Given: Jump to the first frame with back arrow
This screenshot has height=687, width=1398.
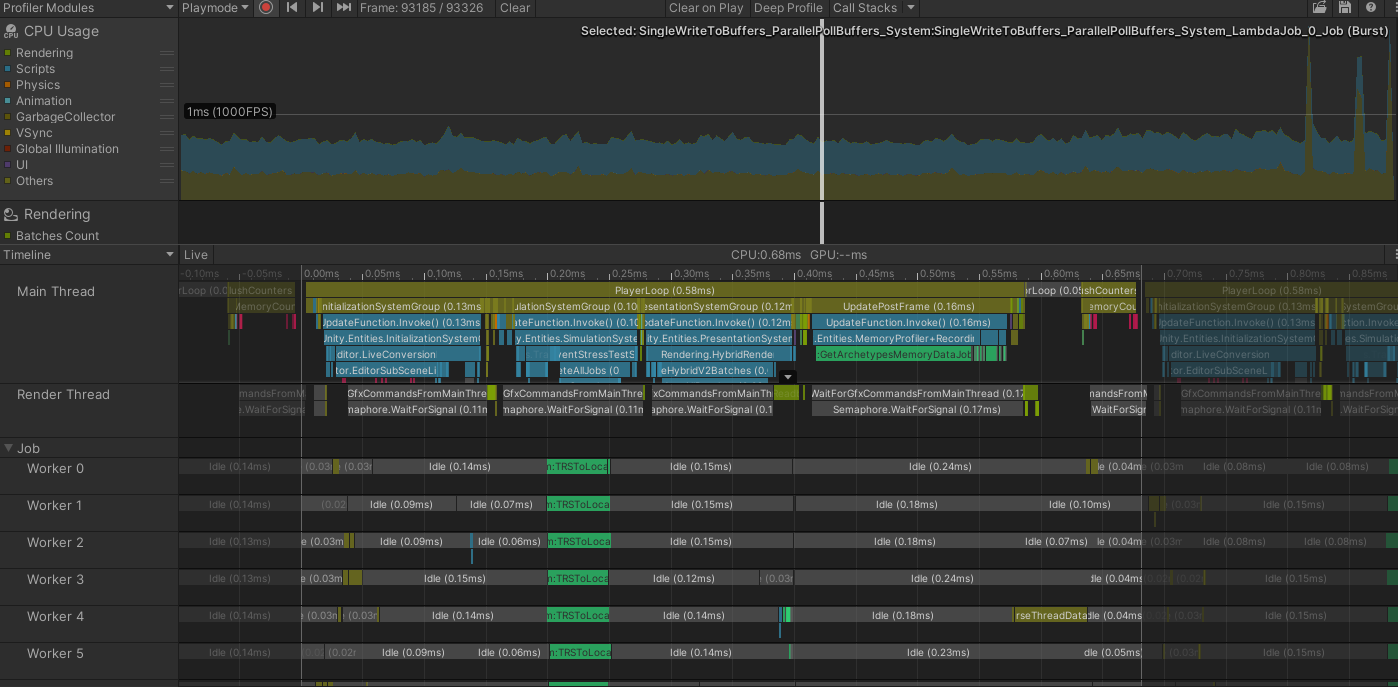Looking at the screenshot, I should point(291,8).
